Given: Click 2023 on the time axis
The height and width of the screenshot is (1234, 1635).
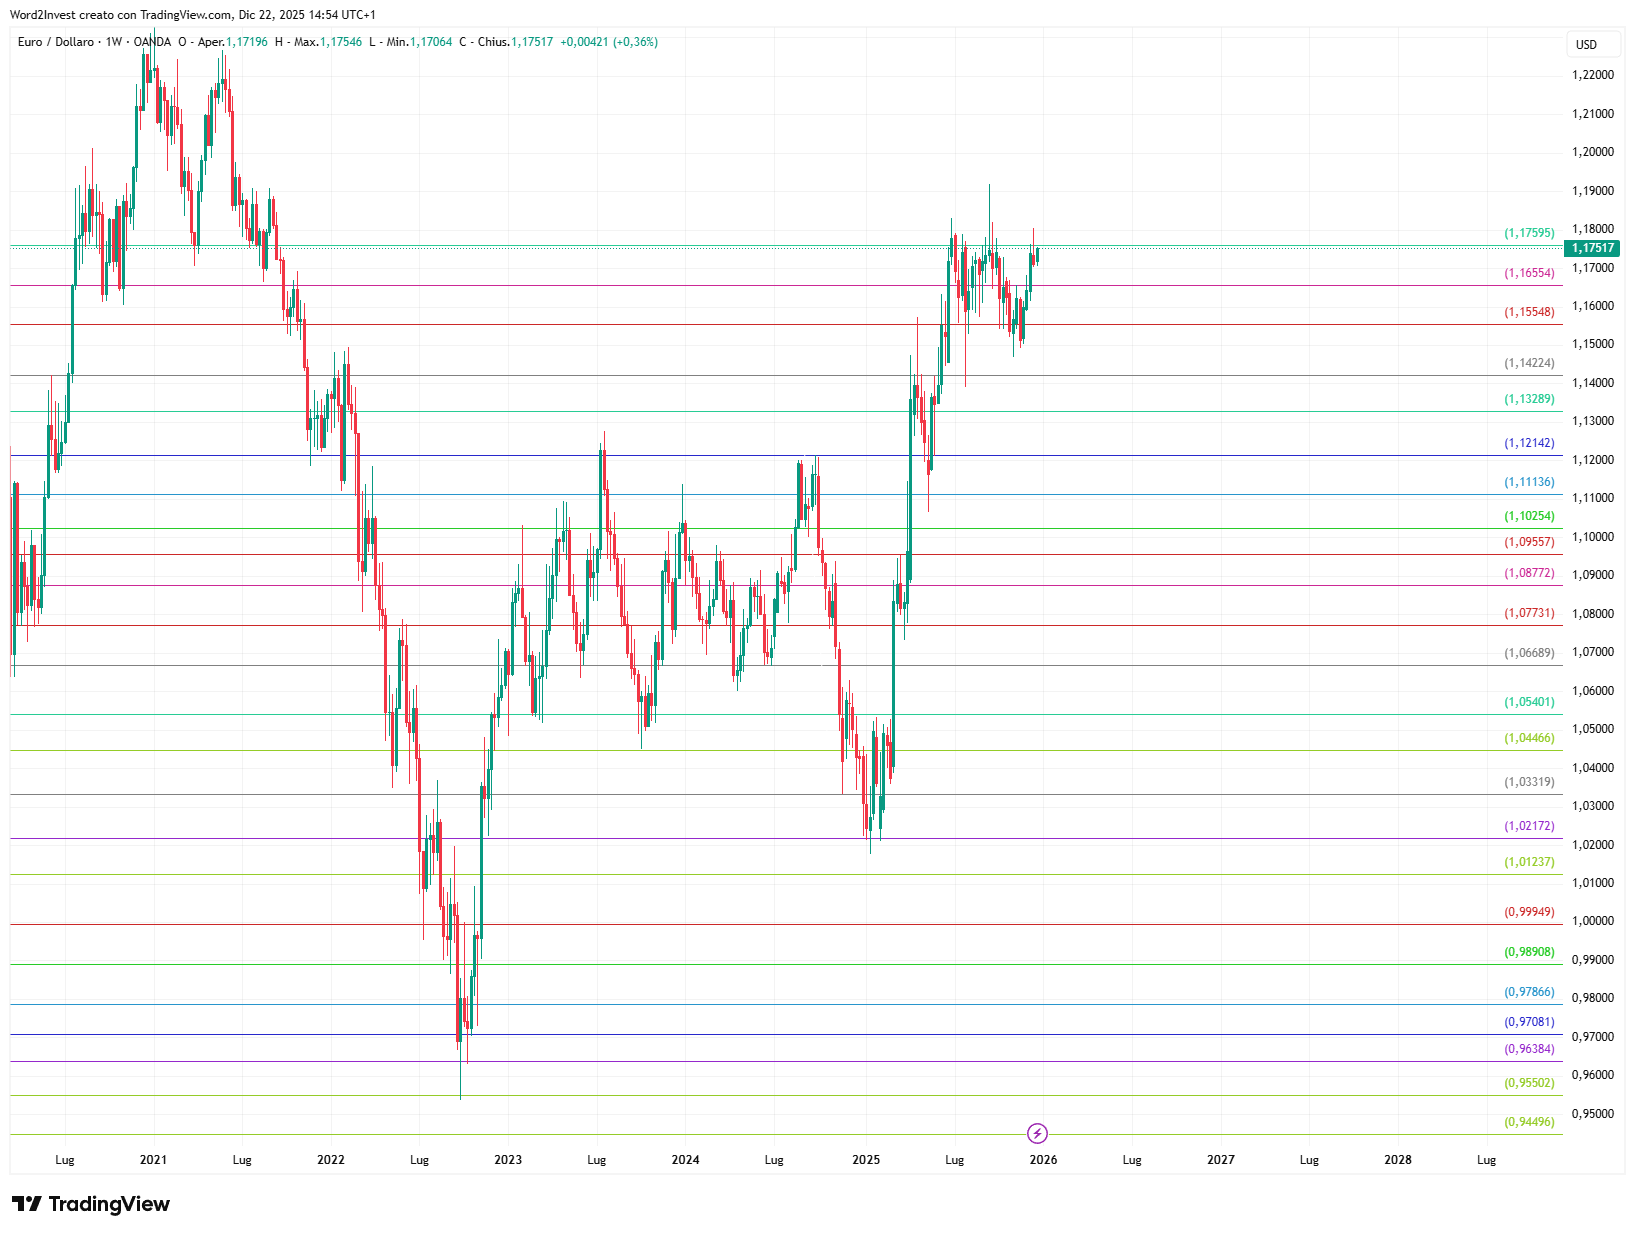Looking at the screenshot, I should tap(508, 1160).
